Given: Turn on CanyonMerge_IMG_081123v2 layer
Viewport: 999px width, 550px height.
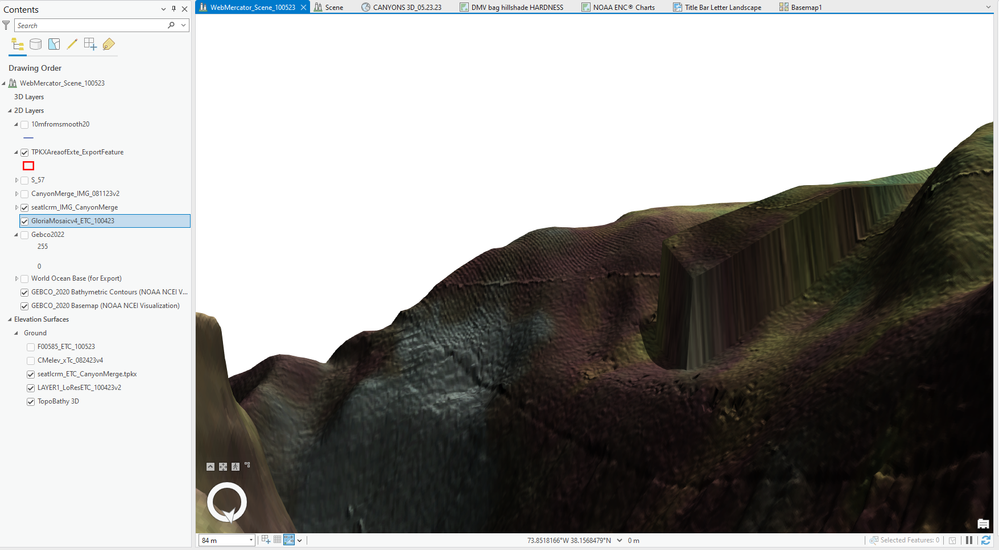Looking at the screenshot, I should pyautogui.click(x=24, y=194).
